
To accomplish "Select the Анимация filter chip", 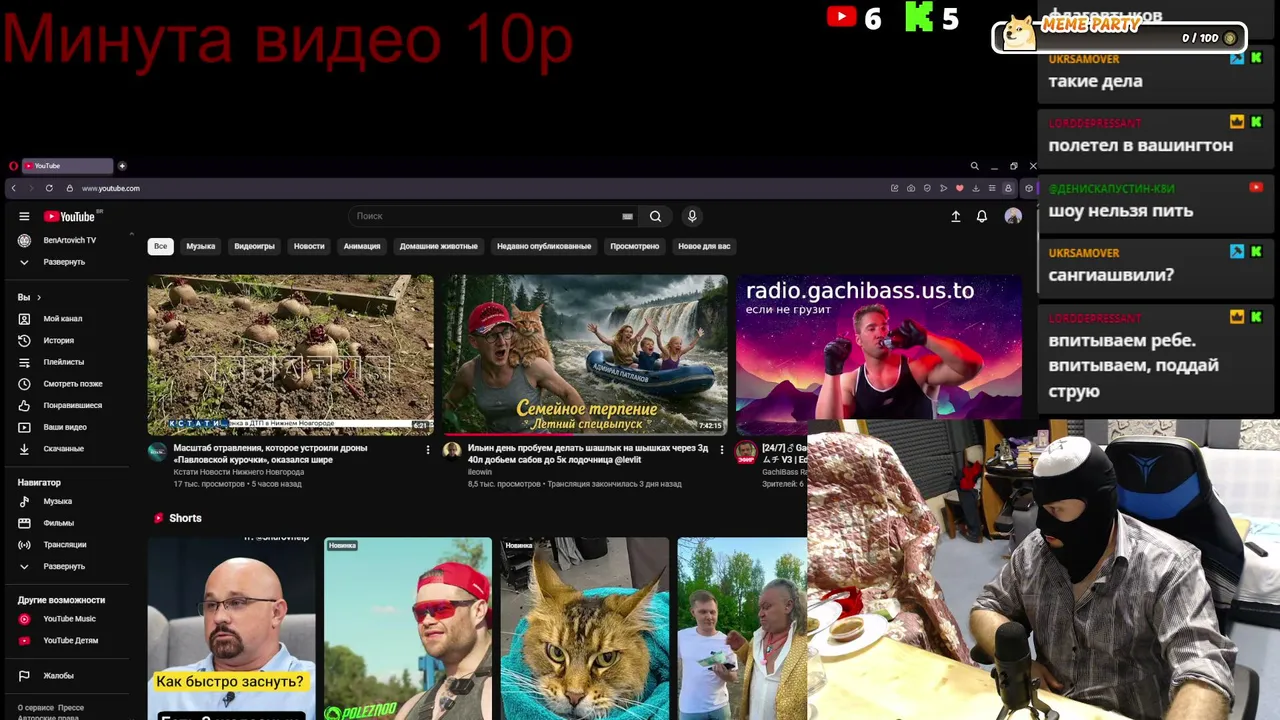I will 362,246.
